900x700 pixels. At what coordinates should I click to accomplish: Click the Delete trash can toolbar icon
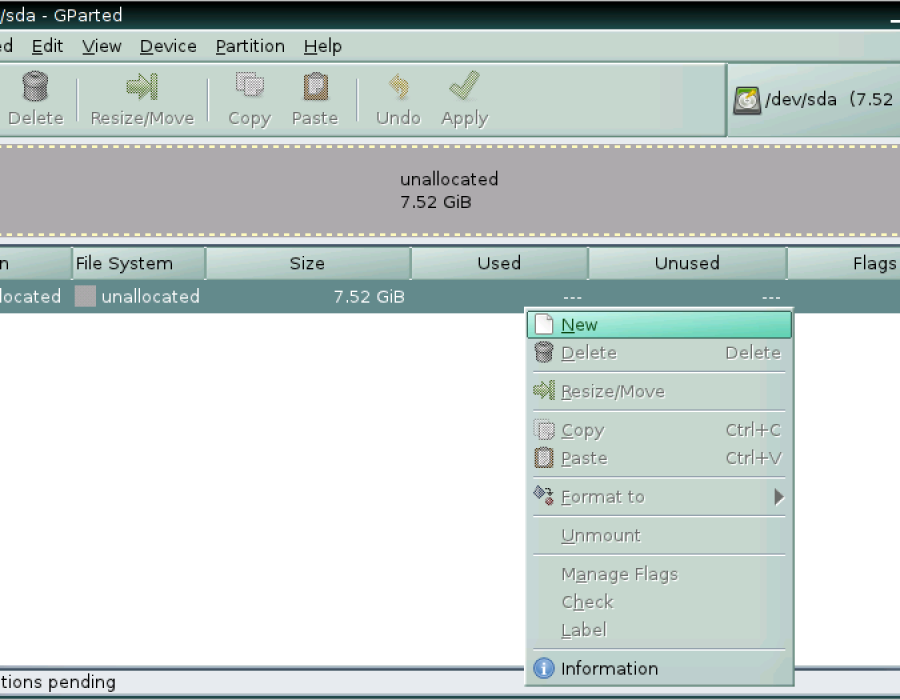[36, 86]
